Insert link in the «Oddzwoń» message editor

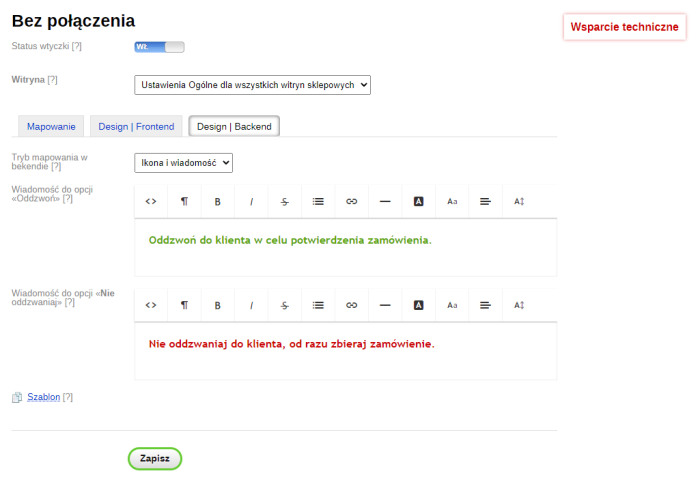coord(351,201)
